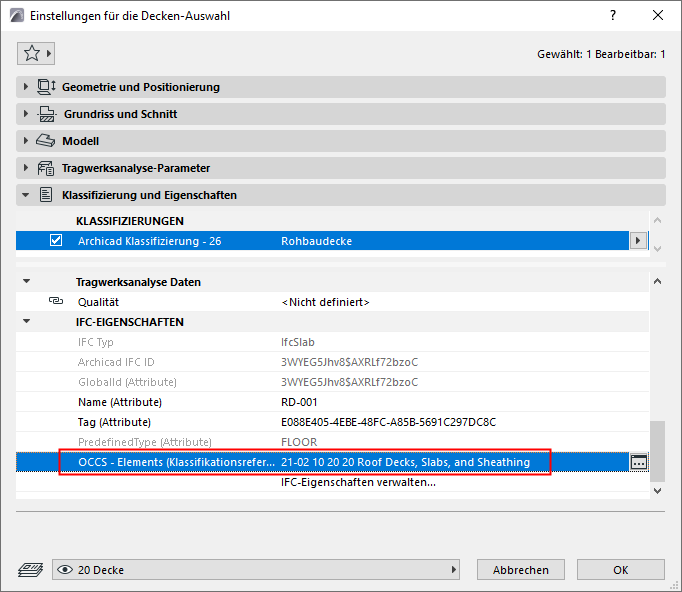Click the properties list scroll-up arrow

click(657, 281)
